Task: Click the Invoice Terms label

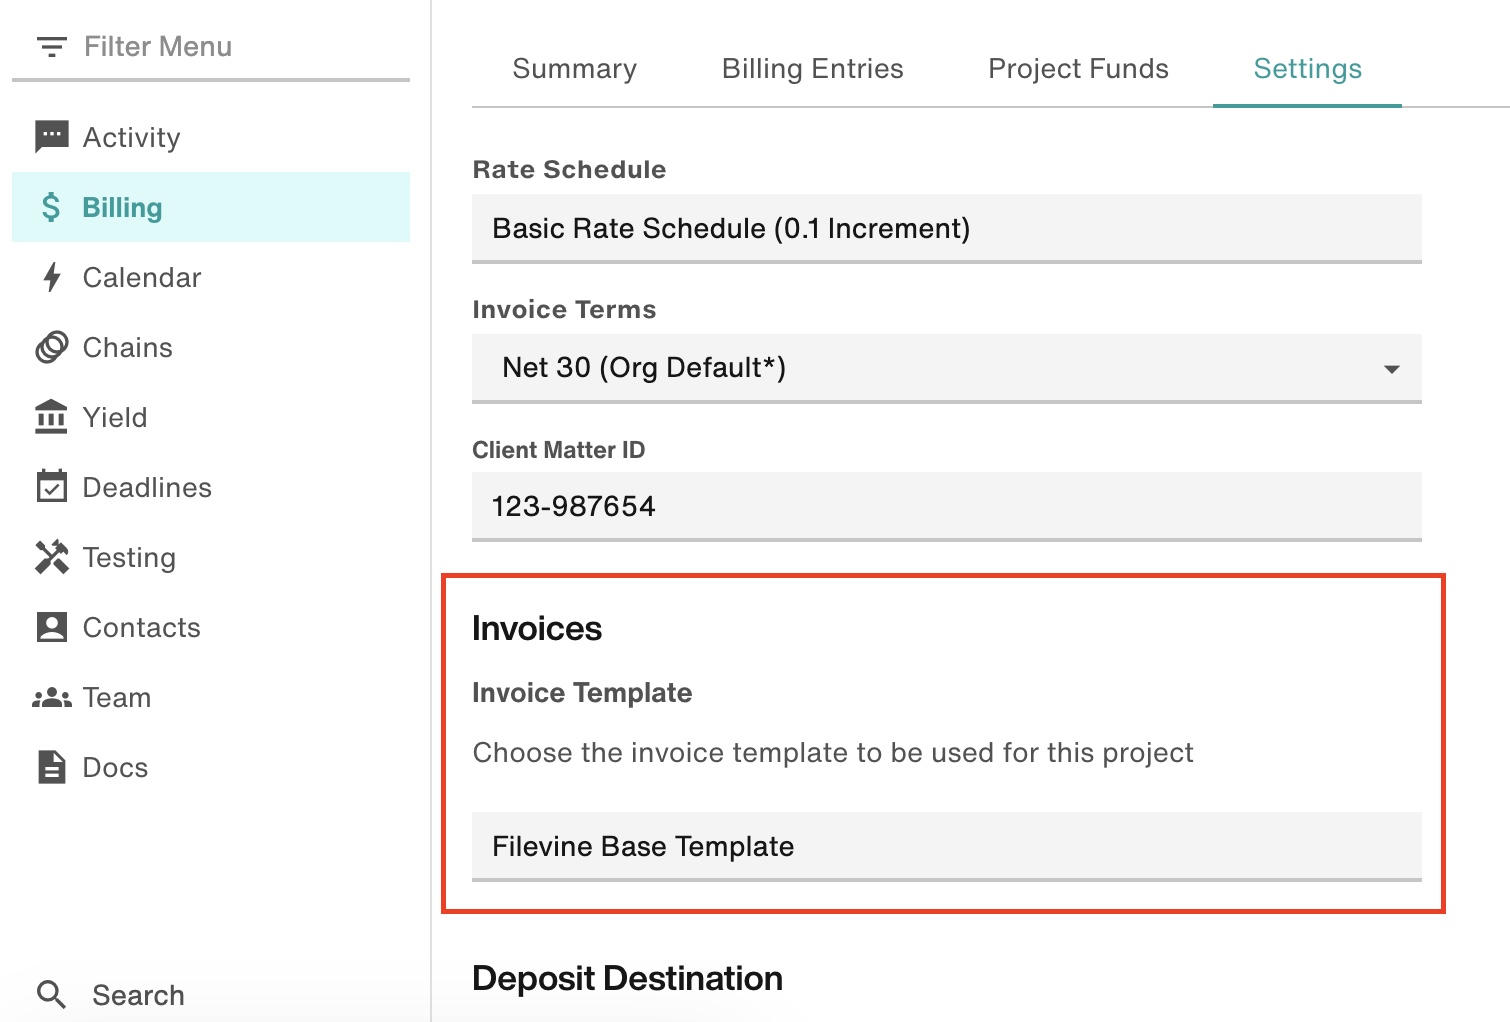Action: point(564,309)
